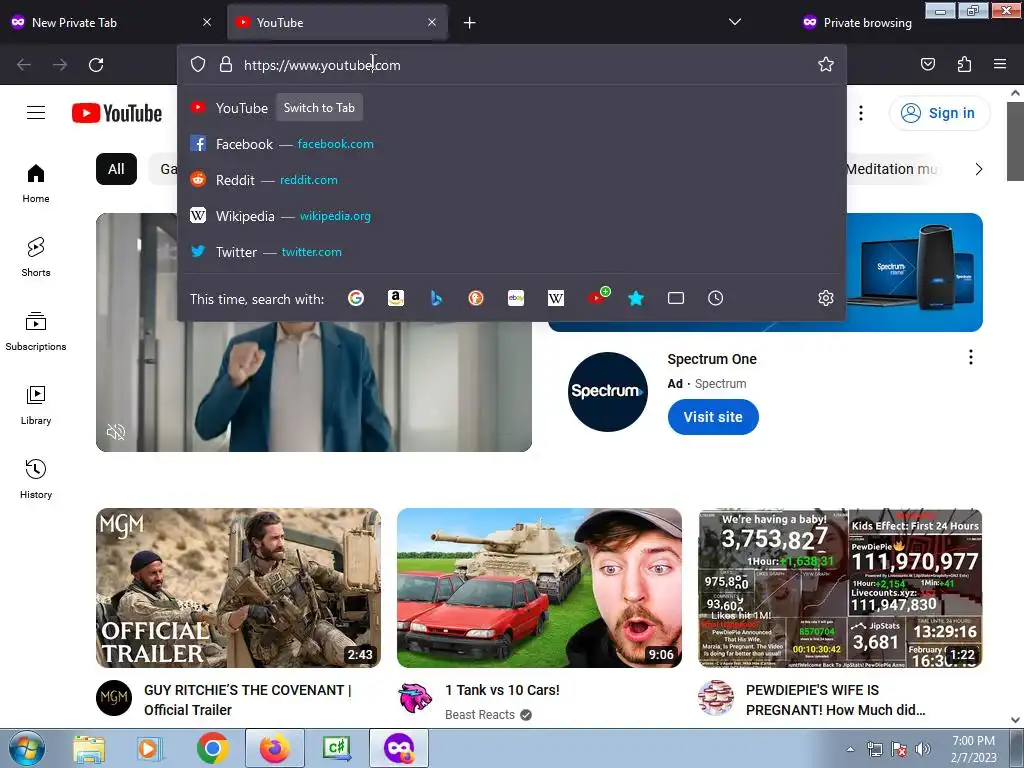The height and width of the screenshot is (768, 1024).
Task: Search with Wikipedia engine icon
Action: click(556, 298)
